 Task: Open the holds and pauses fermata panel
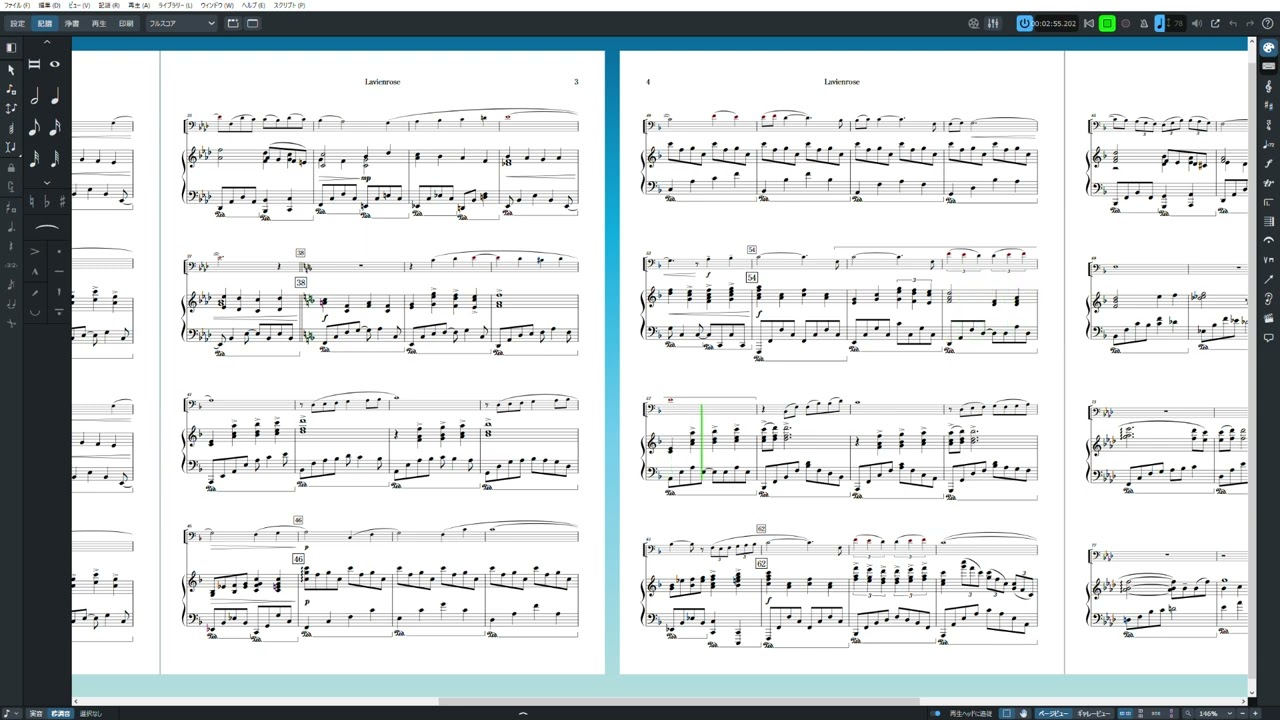(x=1268, y=241)
